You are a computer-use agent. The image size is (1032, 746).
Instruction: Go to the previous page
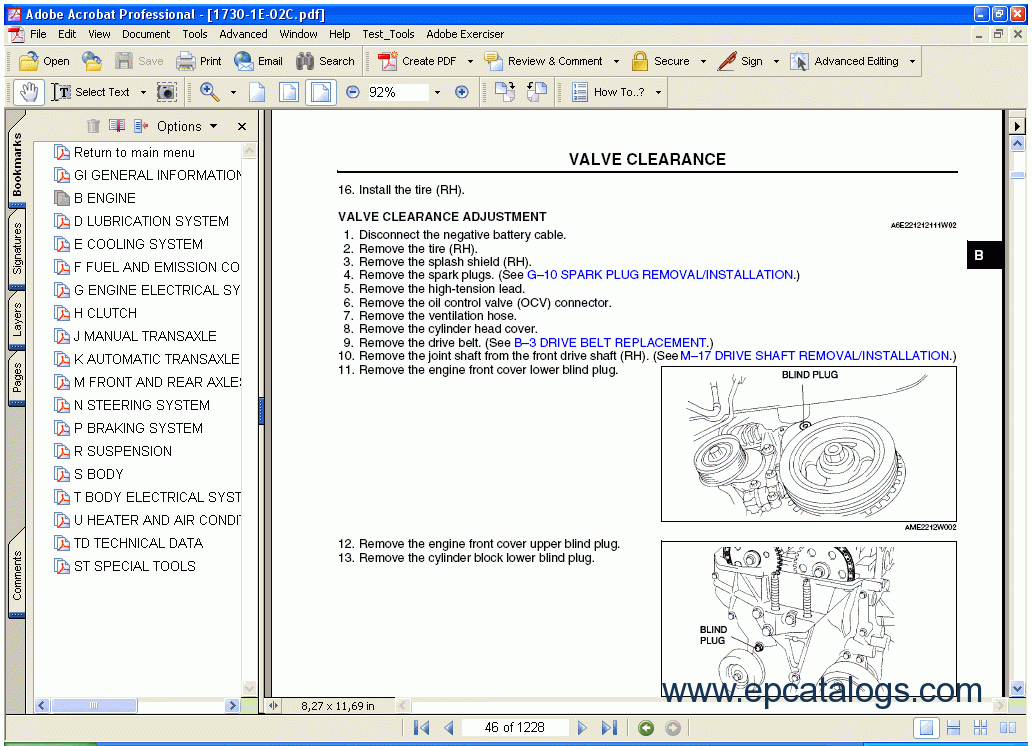pos(449,728)
